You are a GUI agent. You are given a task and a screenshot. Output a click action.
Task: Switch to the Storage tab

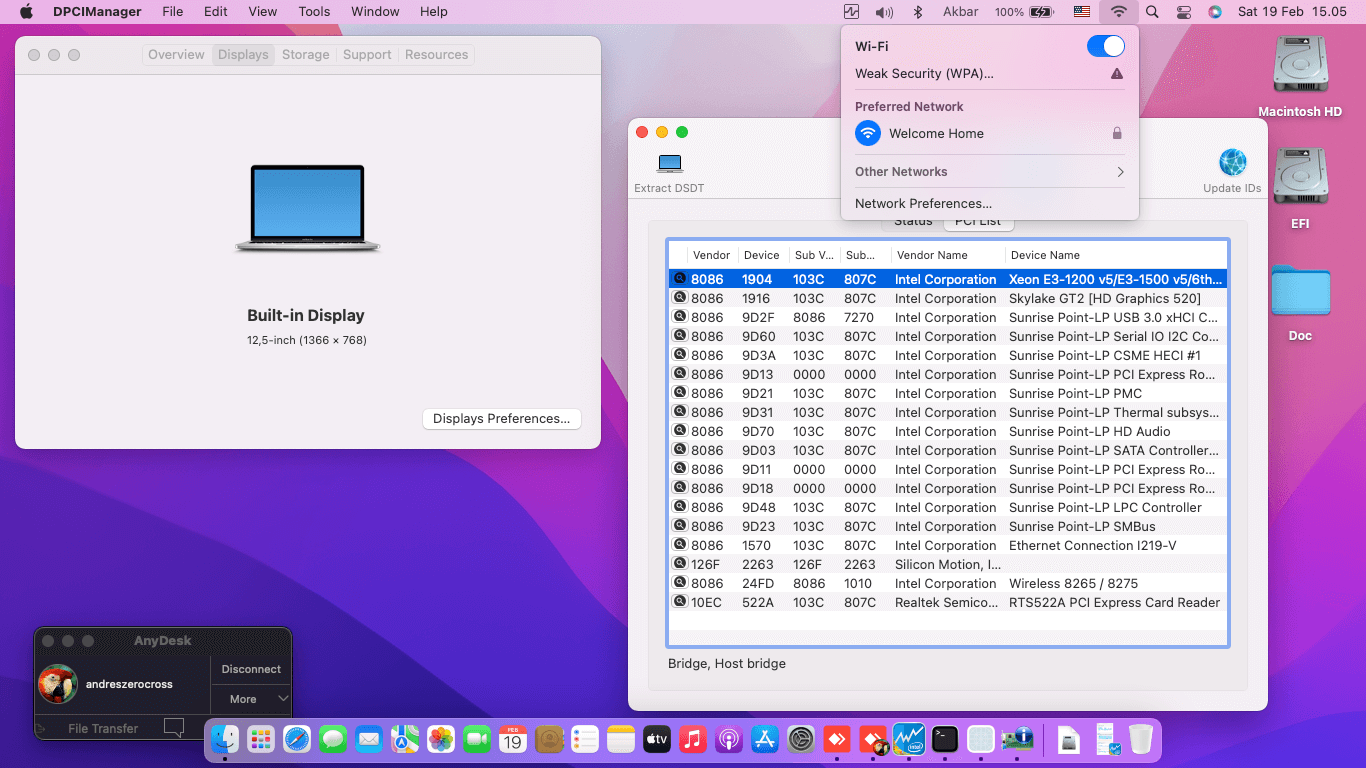point(306,55)
